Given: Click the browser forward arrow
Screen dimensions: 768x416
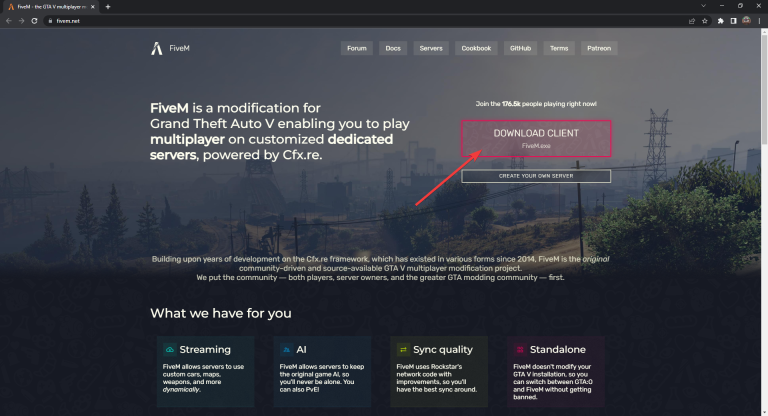Looking at the screenshot, I should click(22, 21).
